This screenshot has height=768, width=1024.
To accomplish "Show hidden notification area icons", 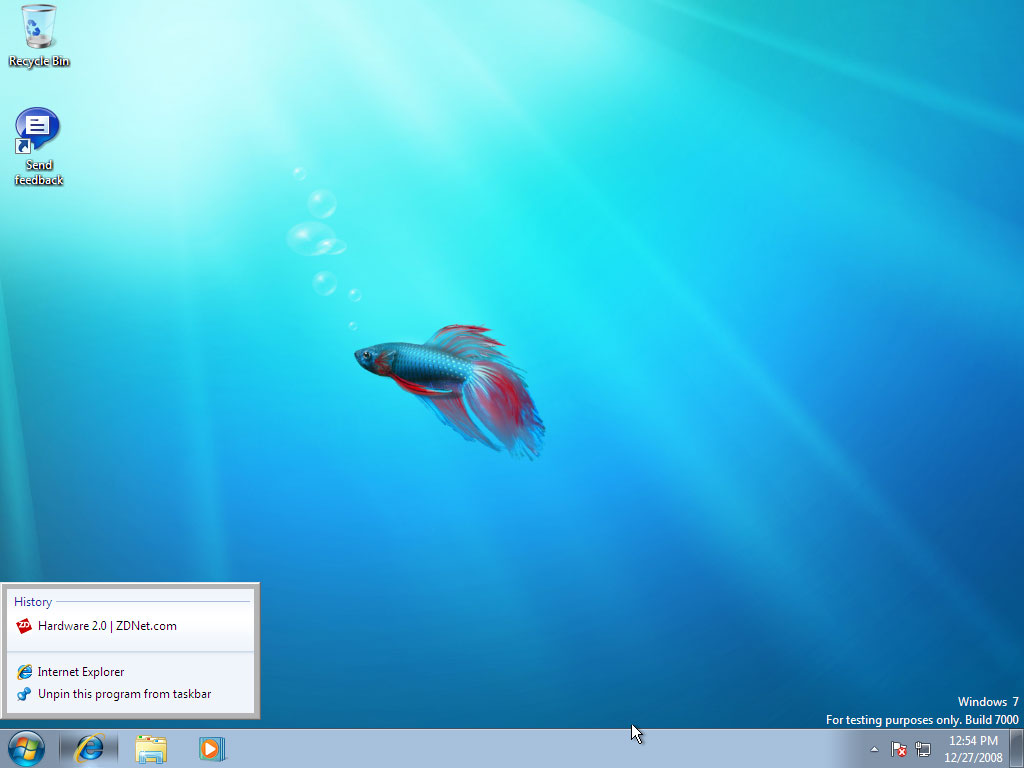I will click(874, 749).
